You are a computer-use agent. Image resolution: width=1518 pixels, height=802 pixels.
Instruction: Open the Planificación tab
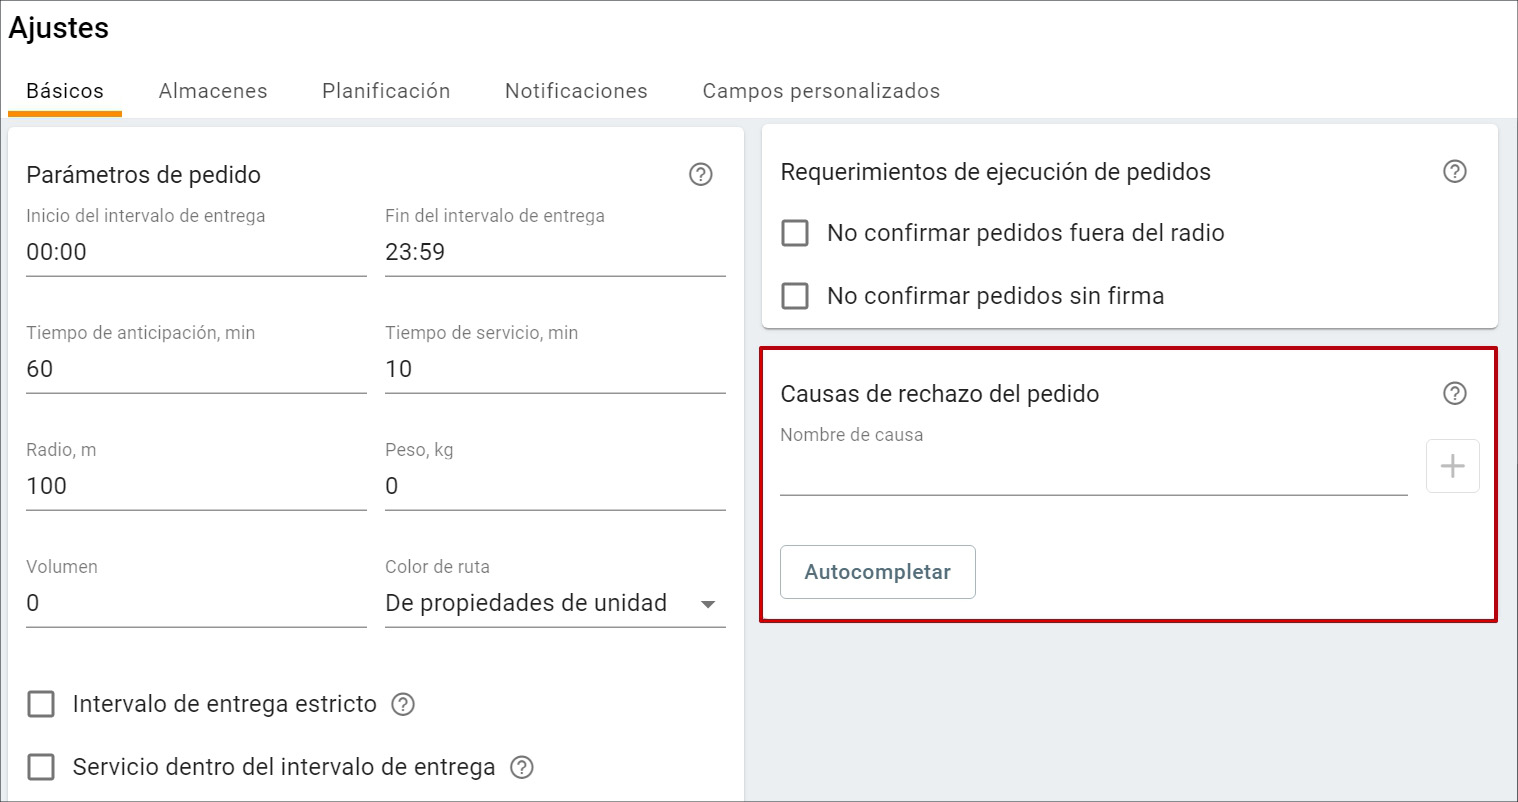(386, 91)
